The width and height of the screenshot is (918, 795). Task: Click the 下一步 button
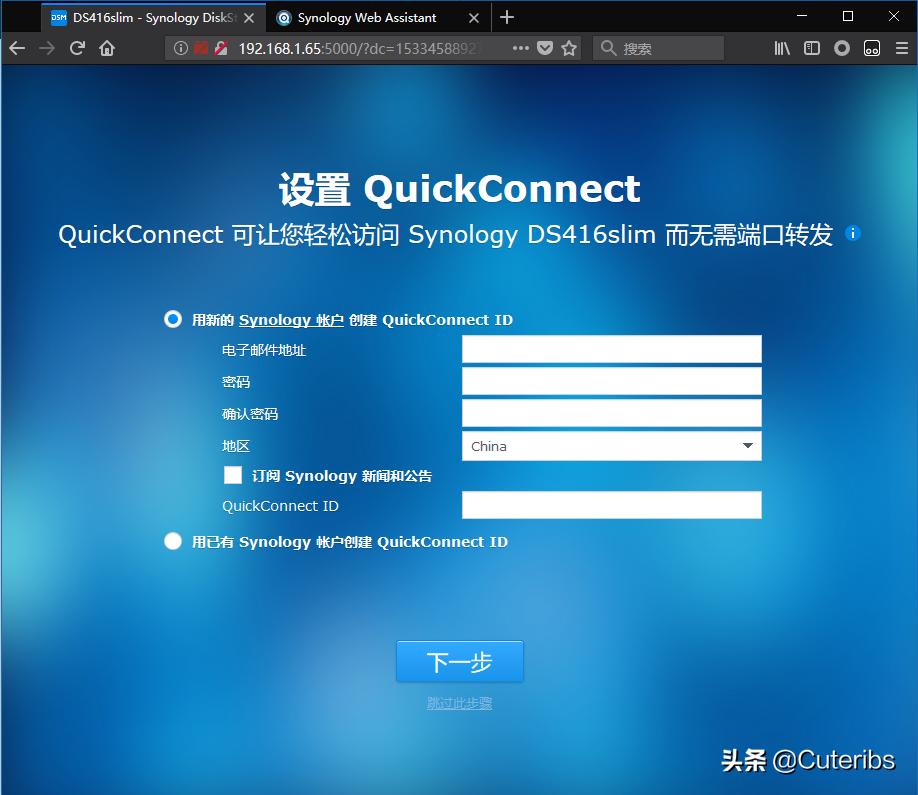click(x=459, y=661)
